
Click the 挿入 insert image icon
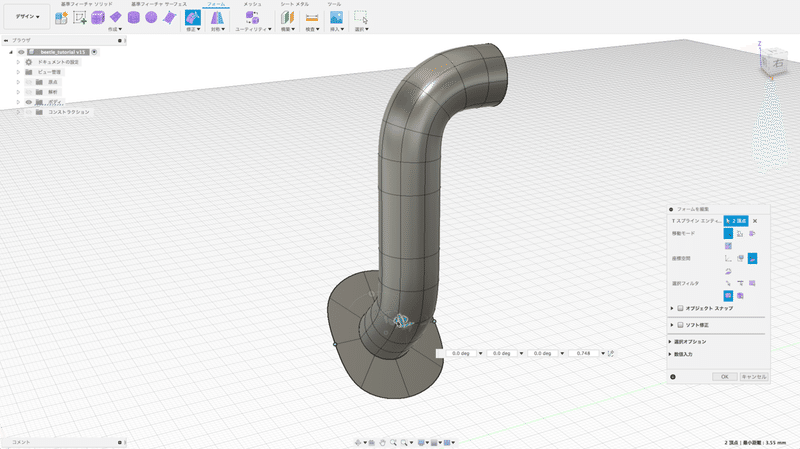click(336, 18)
